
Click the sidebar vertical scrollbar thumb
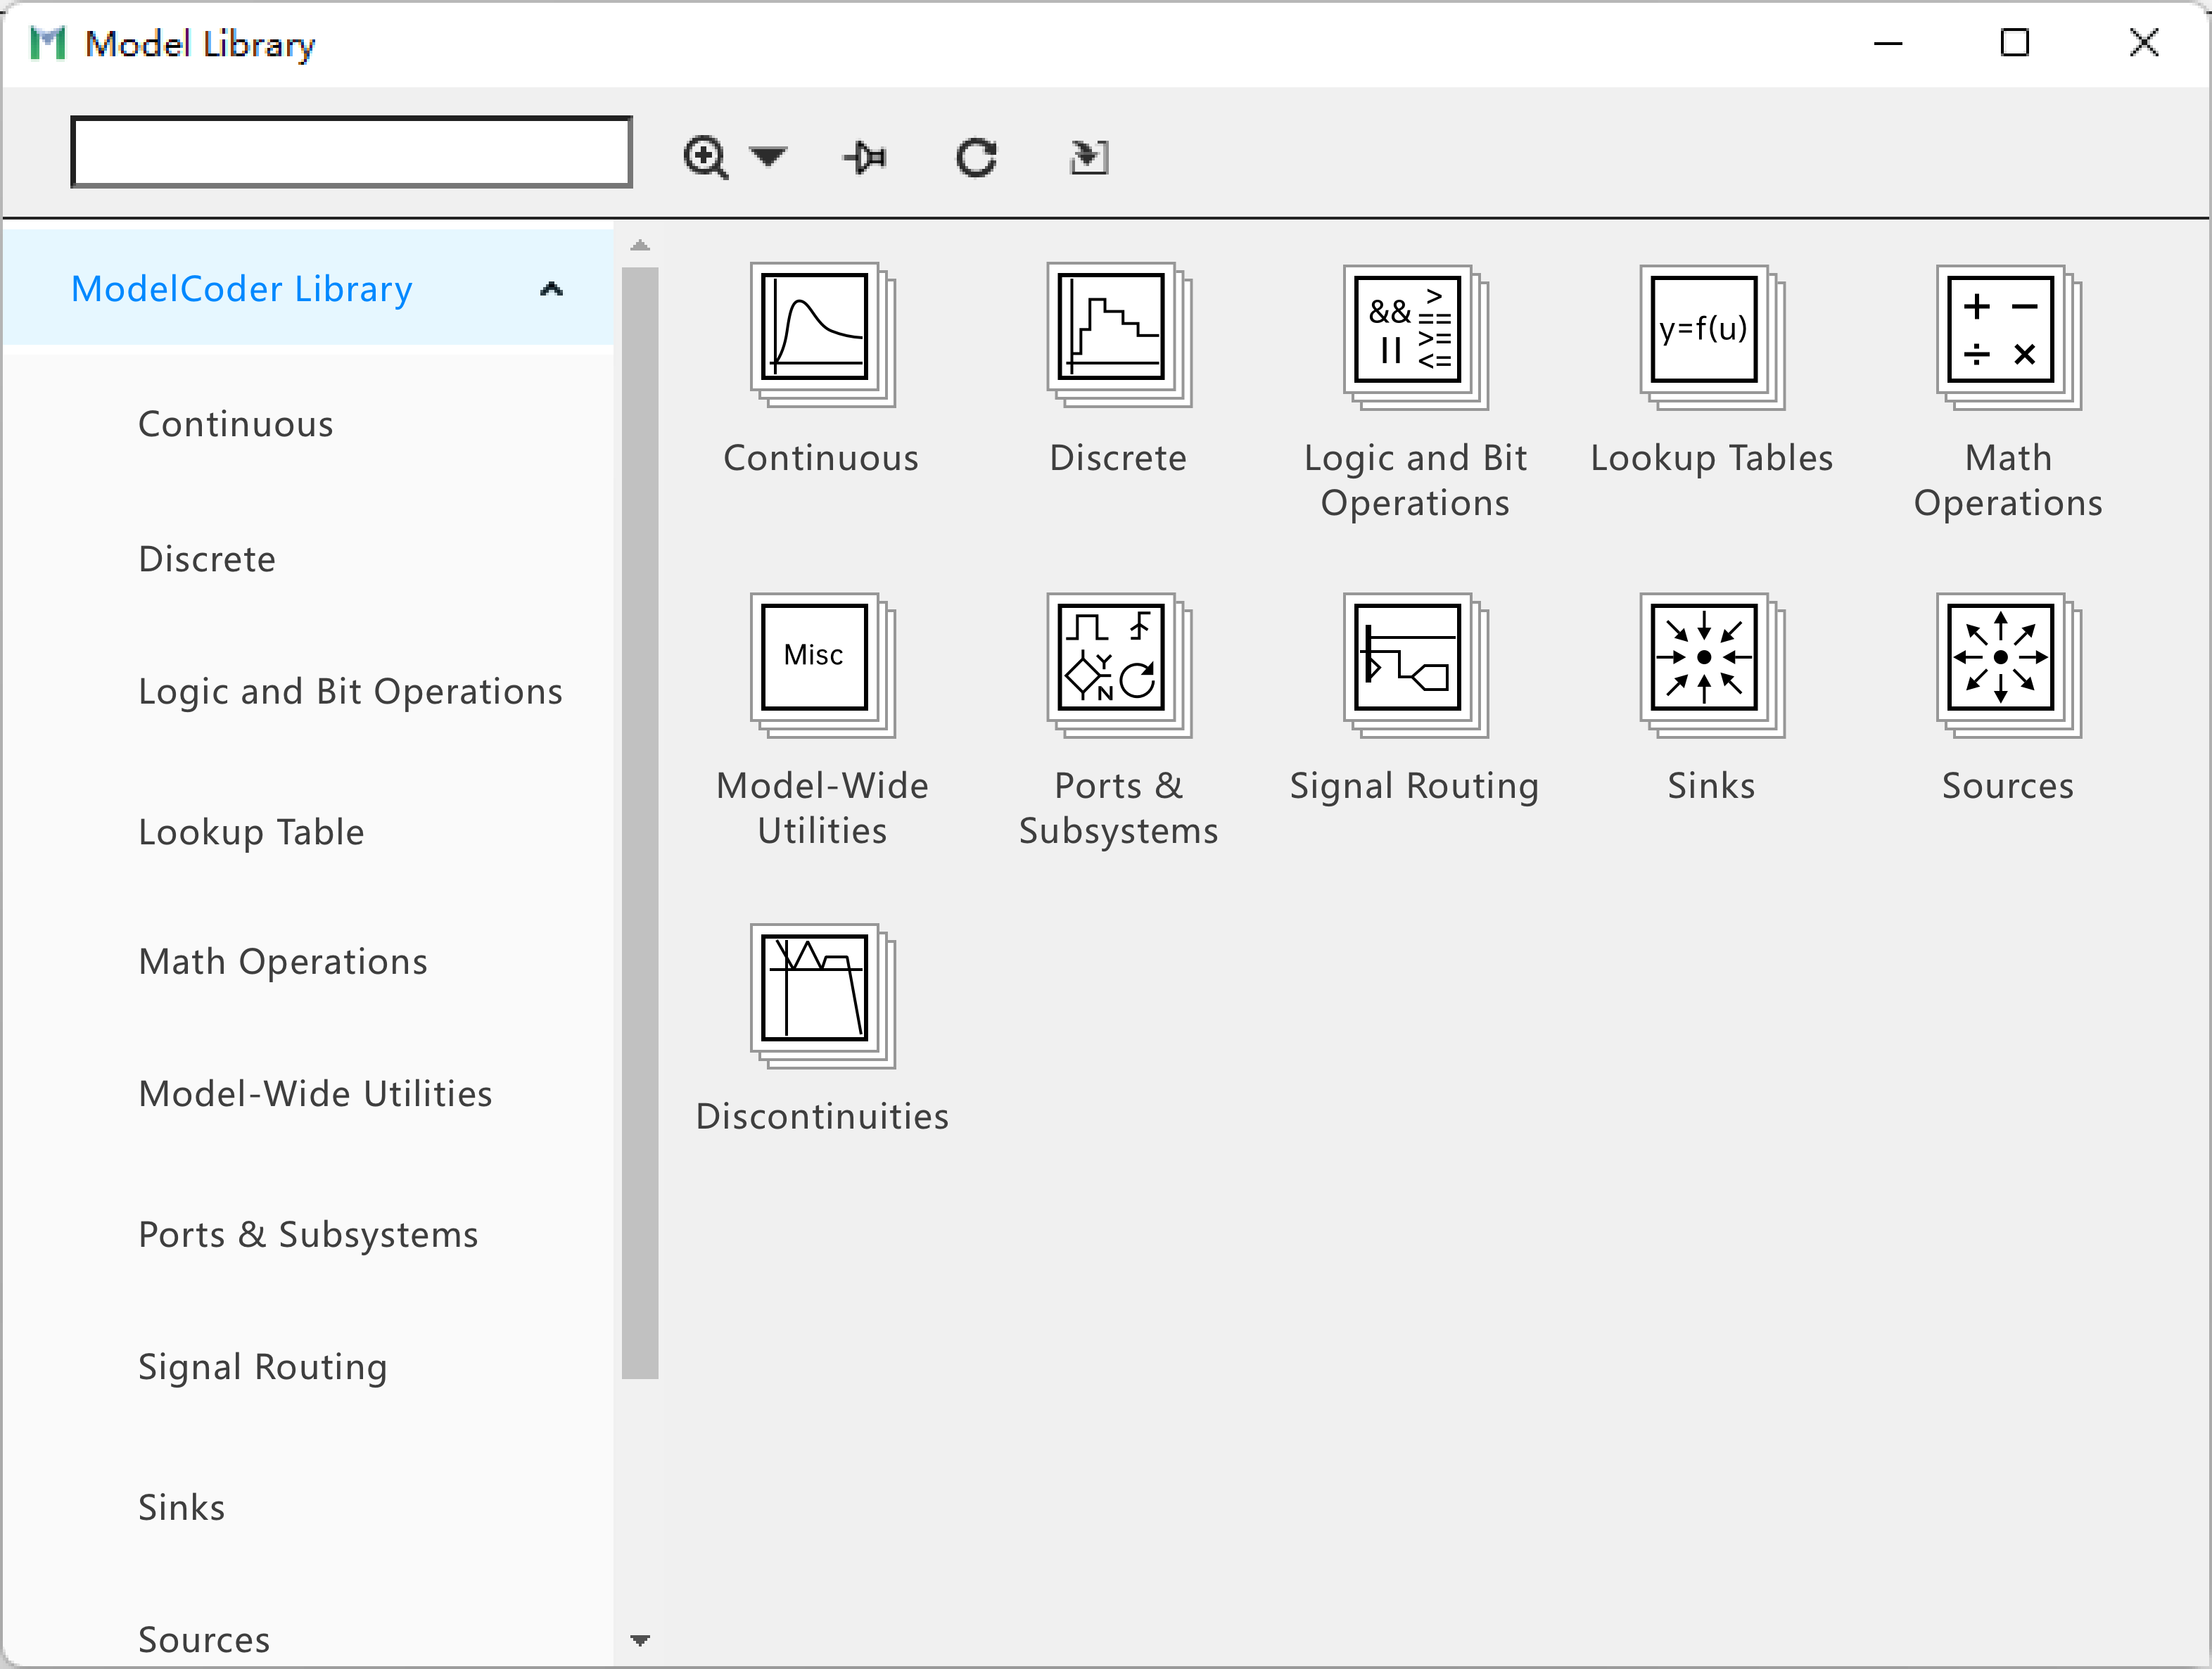point(640,822)
